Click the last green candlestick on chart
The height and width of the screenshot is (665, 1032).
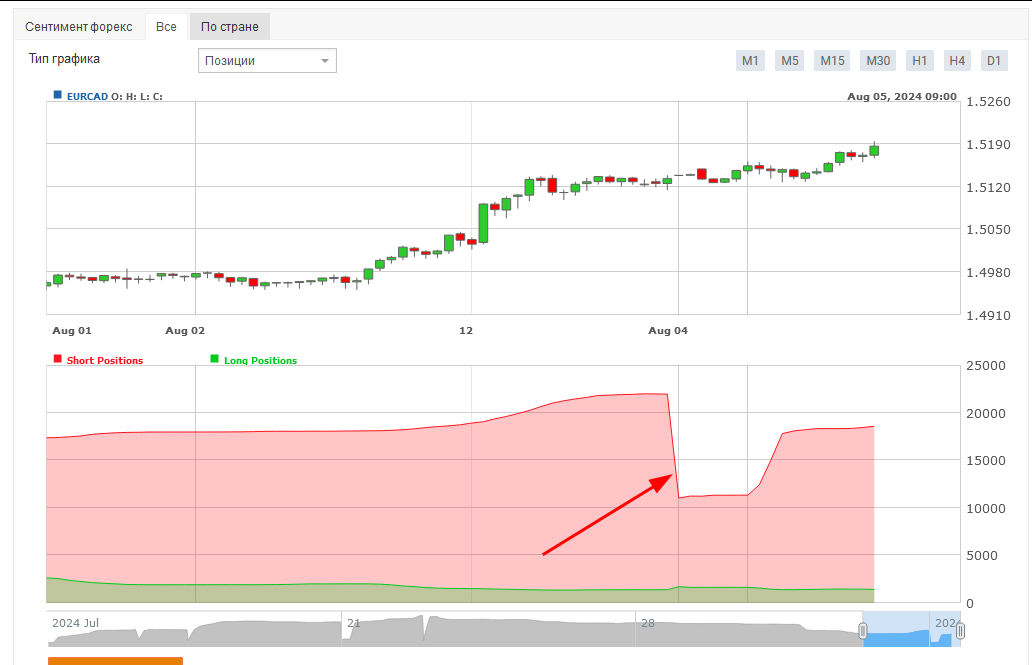874,151
